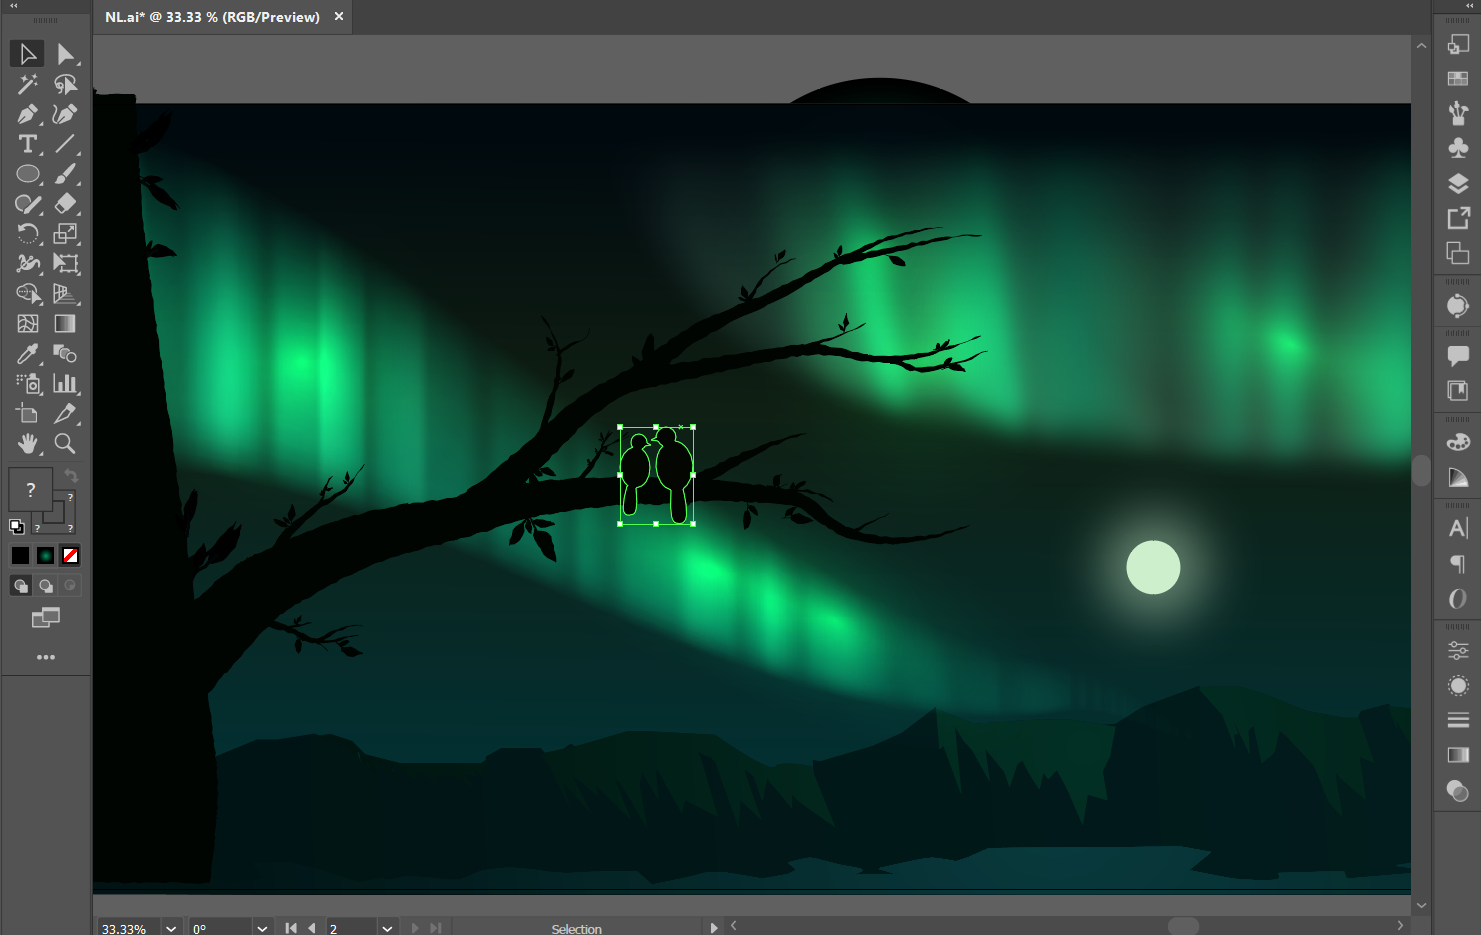This screenshot has width=1481, height=935.
Task: Select the Mesh tool
Action: pyautogui.click(x=27, y=324)
